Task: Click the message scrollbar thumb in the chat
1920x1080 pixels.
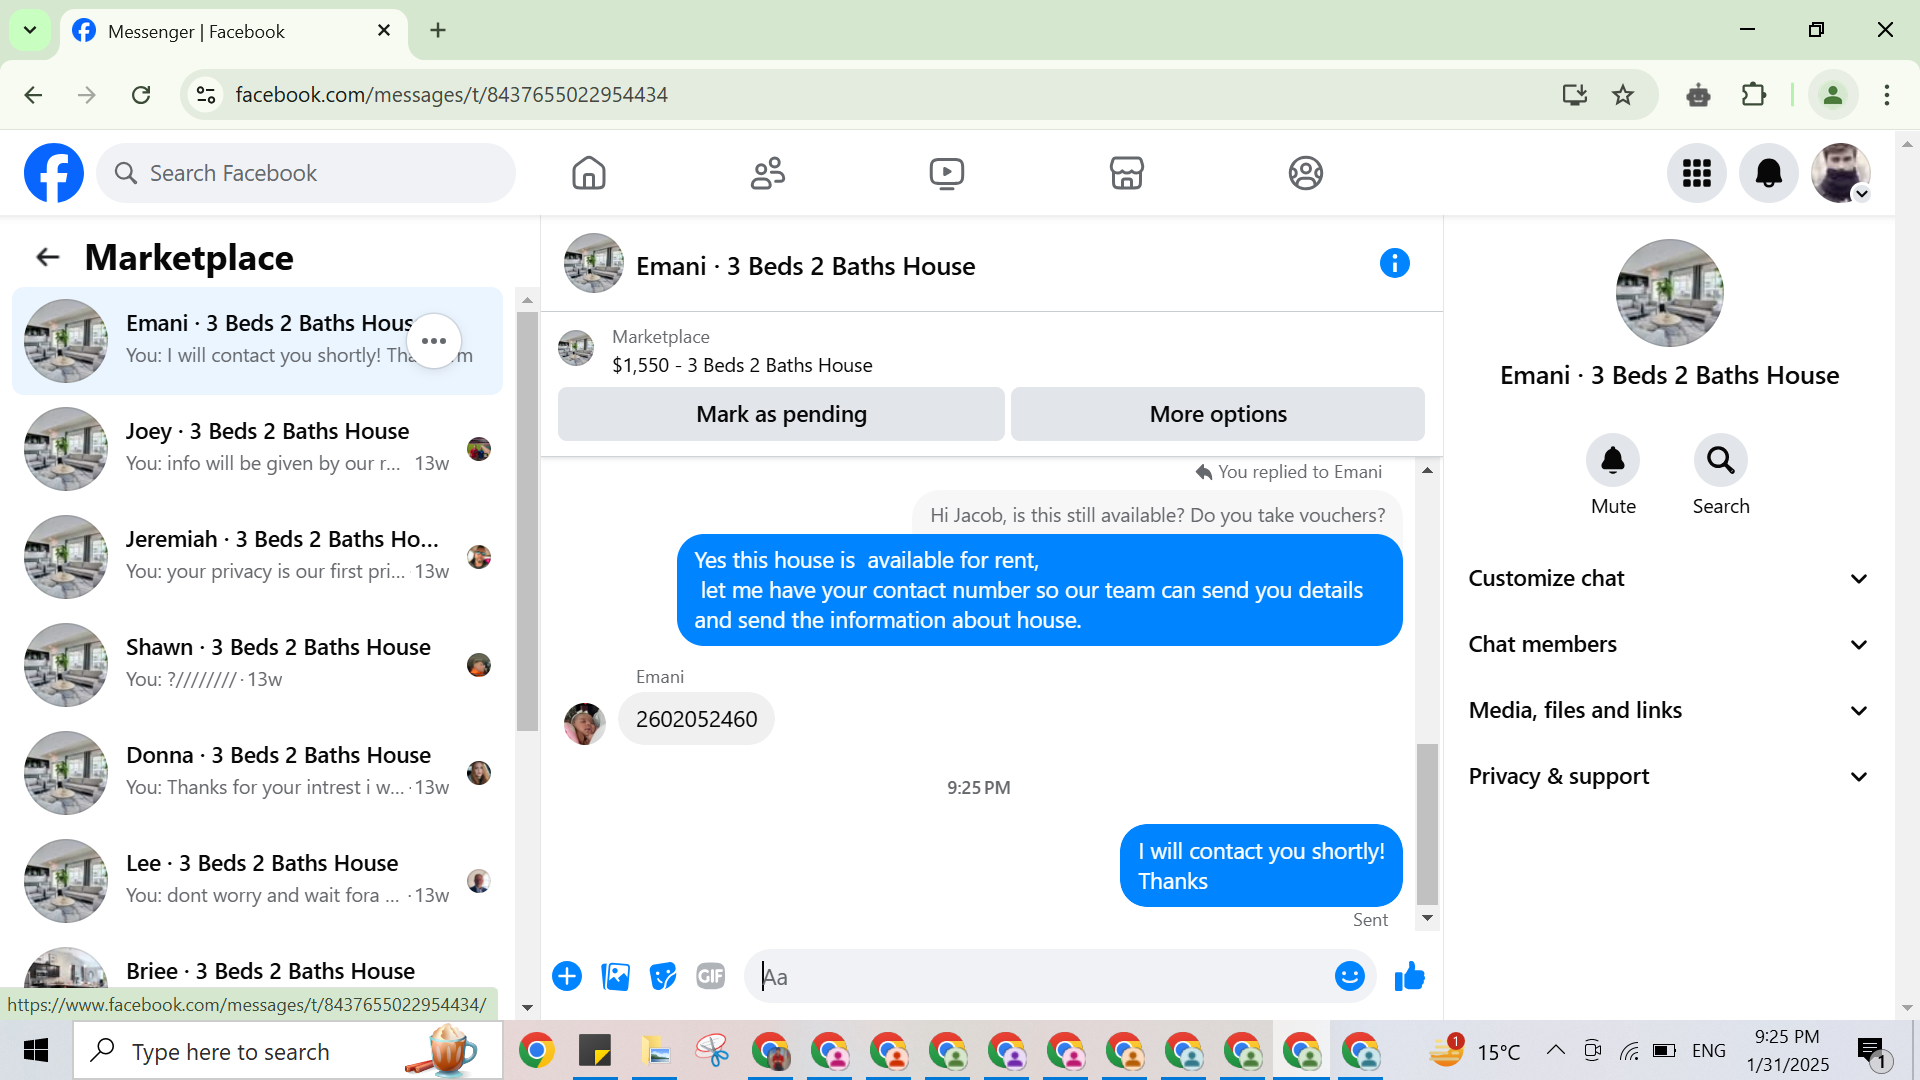Action: coord(1427,824)
